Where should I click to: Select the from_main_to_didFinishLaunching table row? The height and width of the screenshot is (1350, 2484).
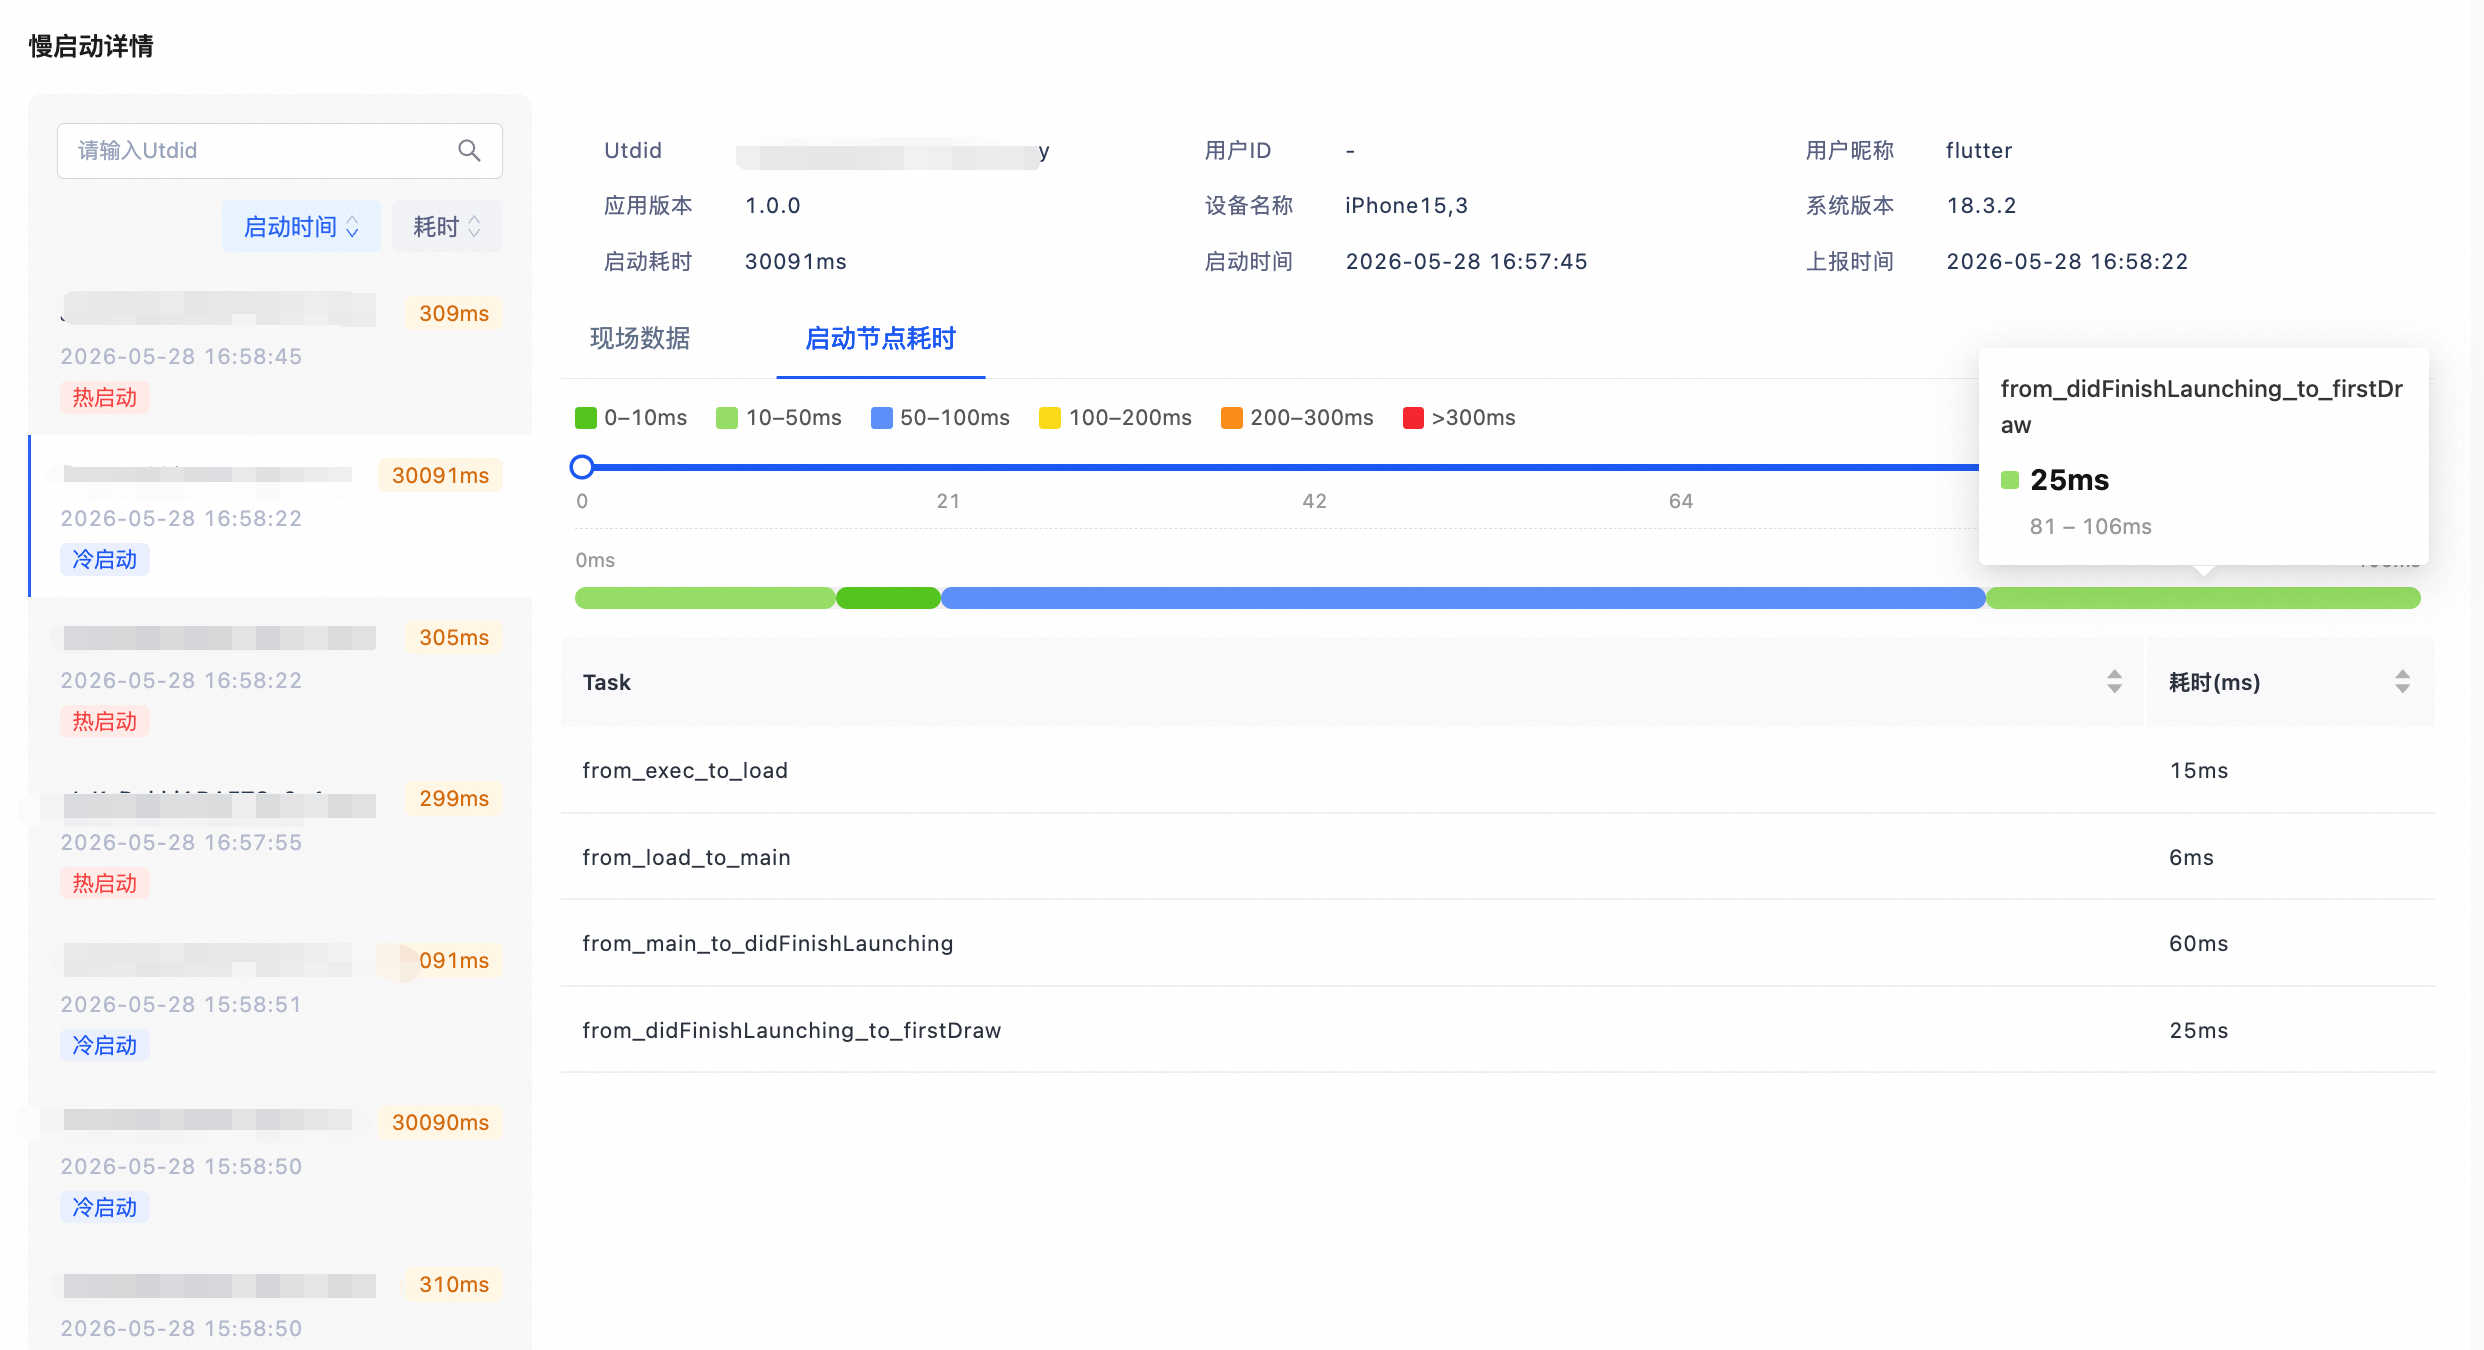1498,943
